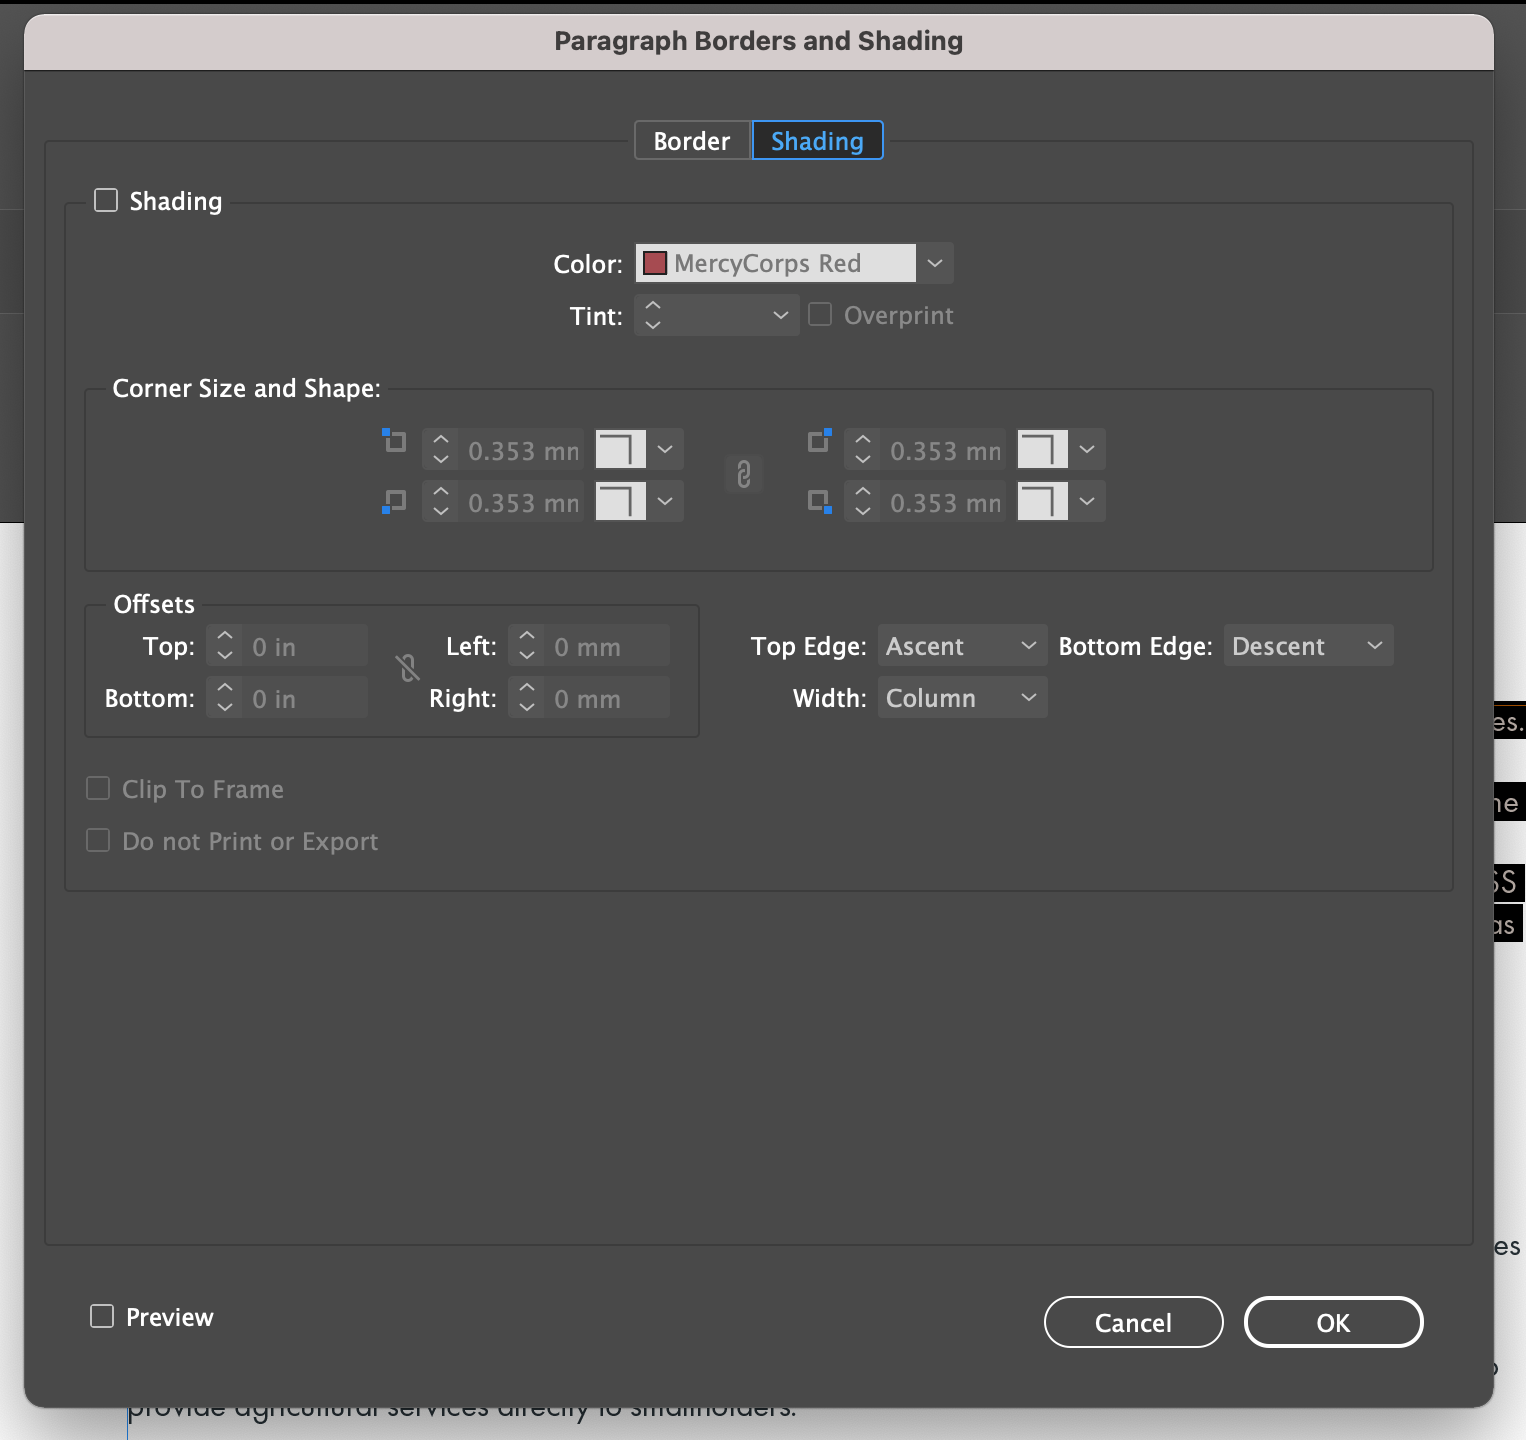This screenshot has width=1526, height=1440.
Task: Open the Color dropdown for MercyCorps Red
Action: tap(934, 263)
